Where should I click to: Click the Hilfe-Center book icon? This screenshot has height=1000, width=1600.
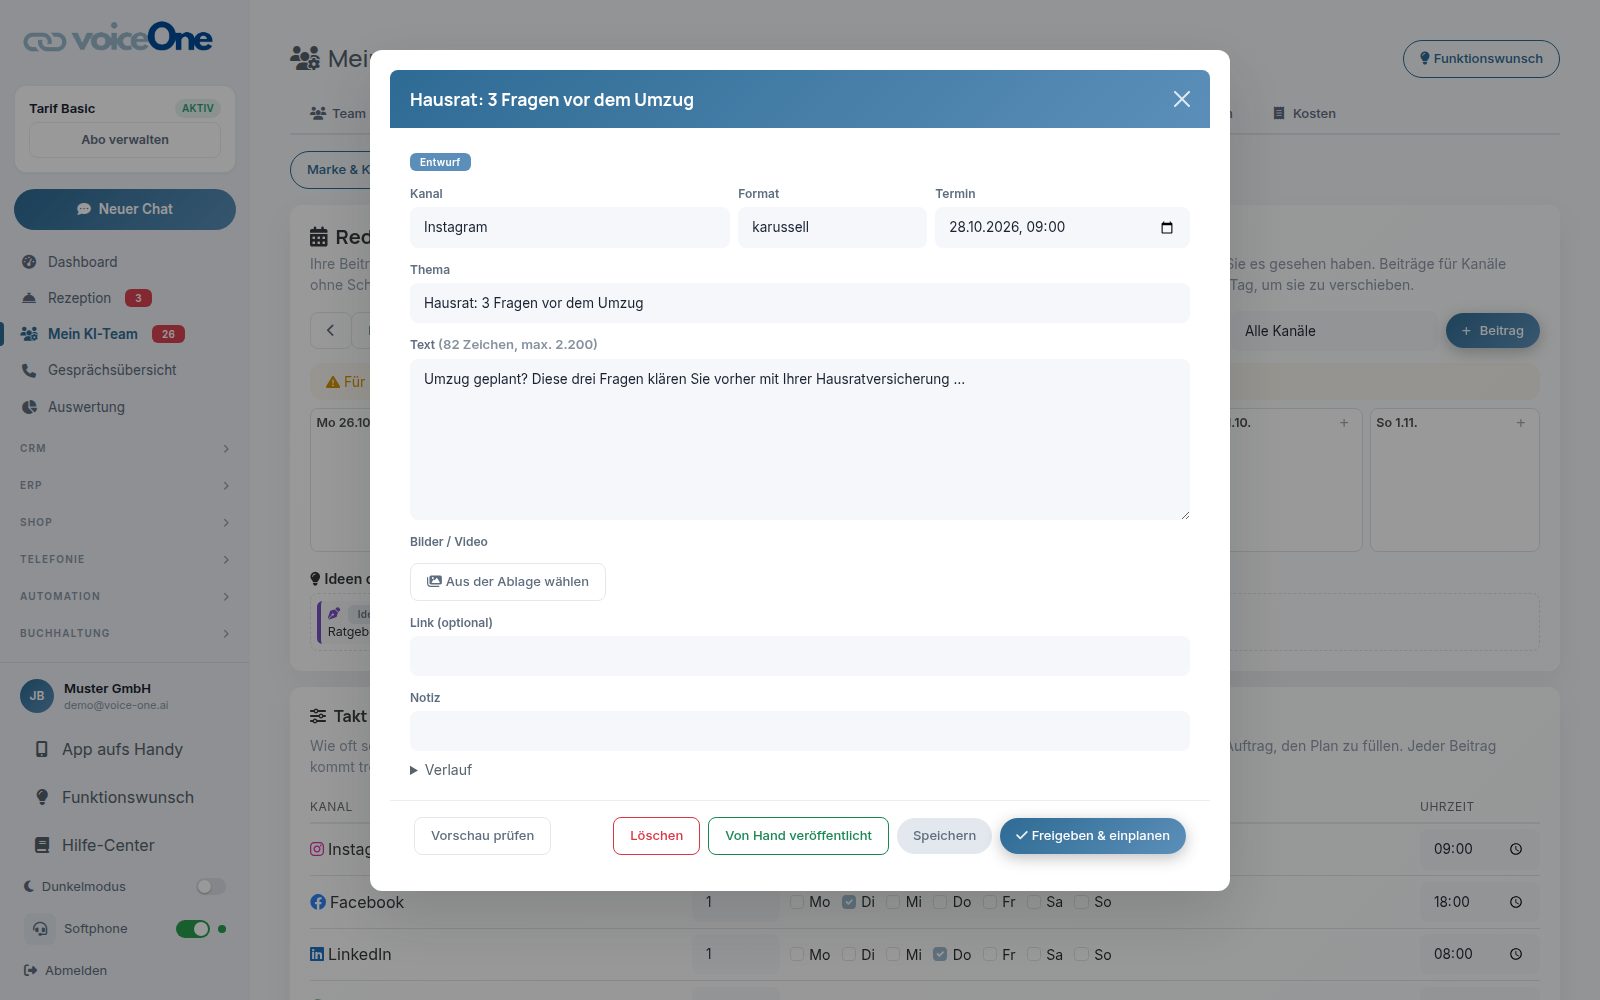[42, 845]
